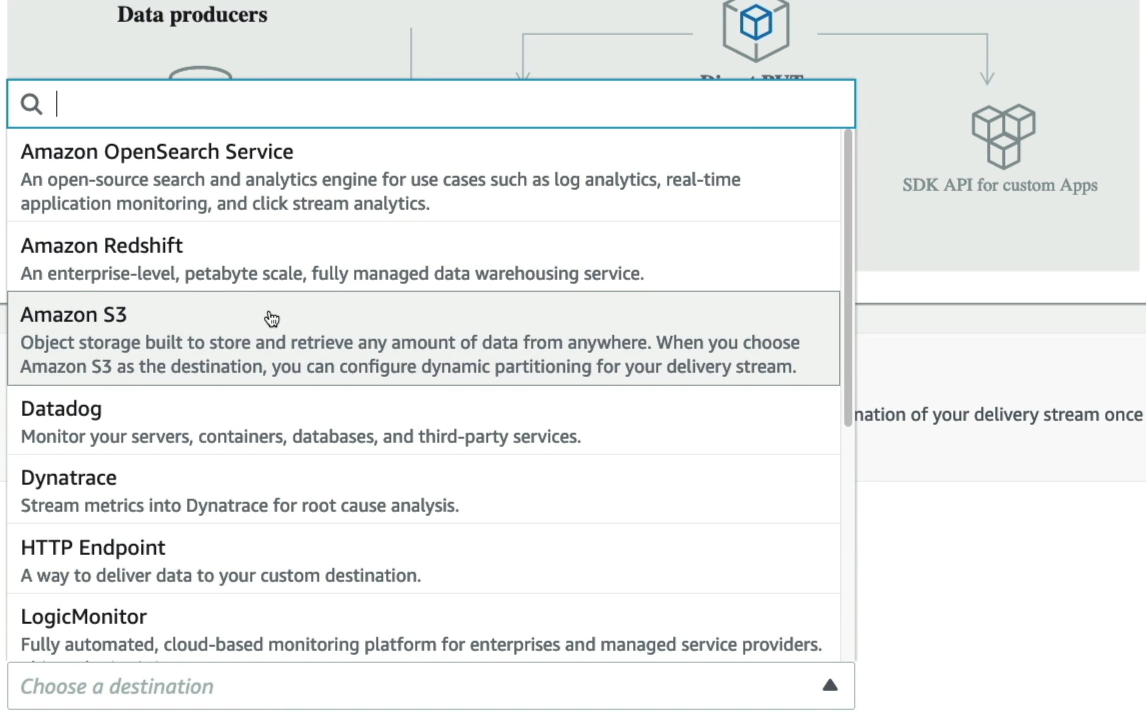Select Amazon OpenSearch Service destination

point(424,176)
